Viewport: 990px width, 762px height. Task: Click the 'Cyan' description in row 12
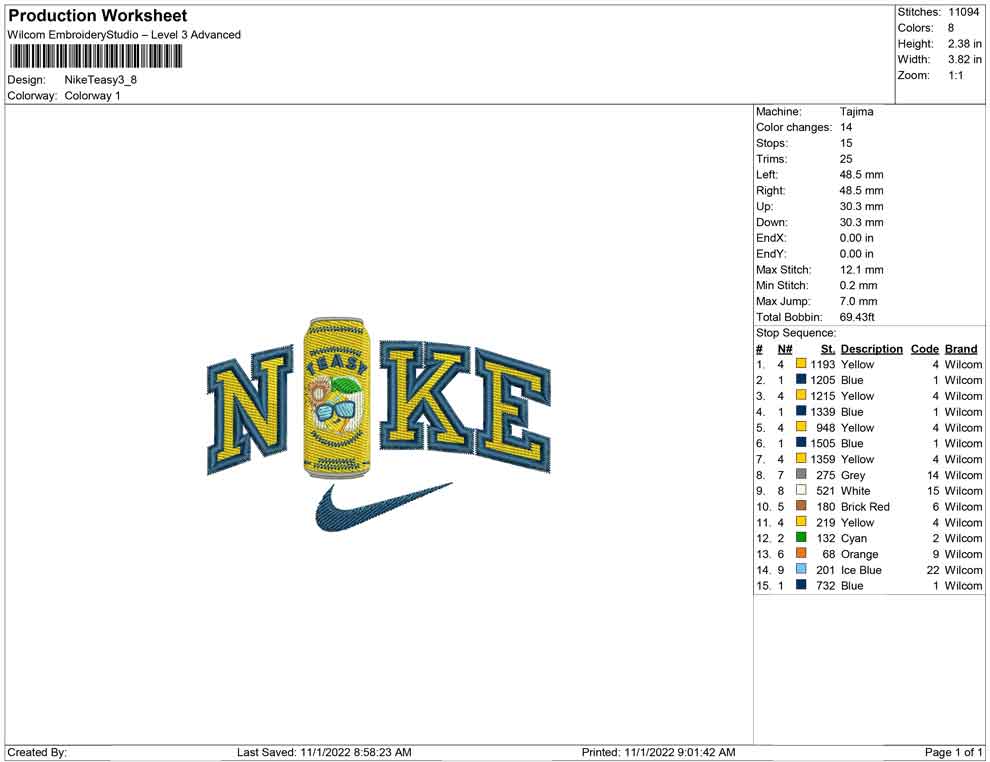[854, 539]
